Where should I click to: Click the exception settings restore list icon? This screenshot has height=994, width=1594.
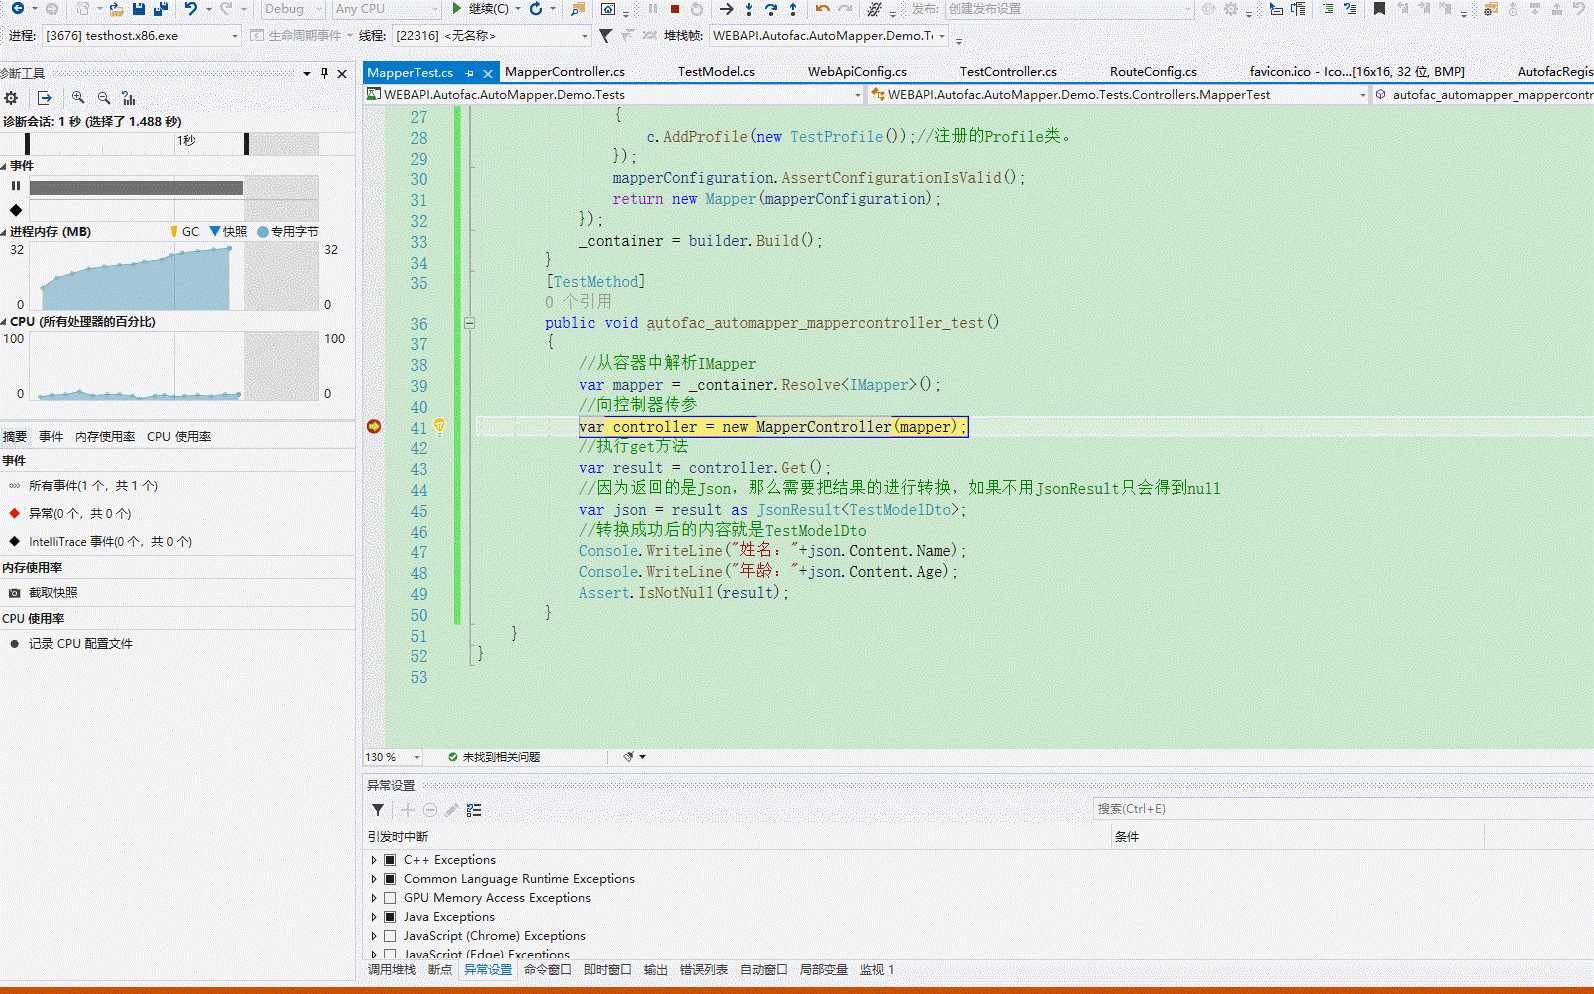474,810
